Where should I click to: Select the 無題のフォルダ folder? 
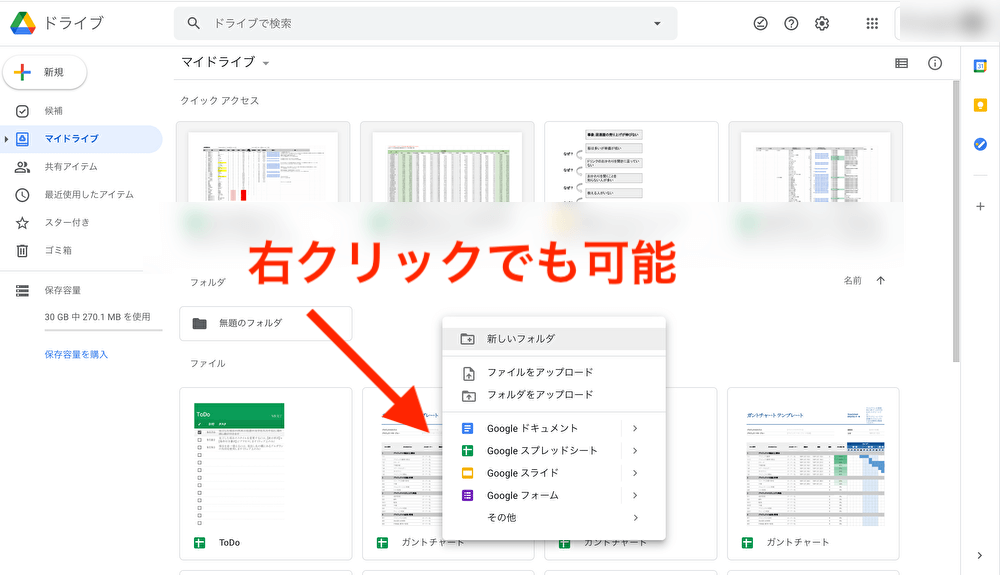(x=266, y=323)
